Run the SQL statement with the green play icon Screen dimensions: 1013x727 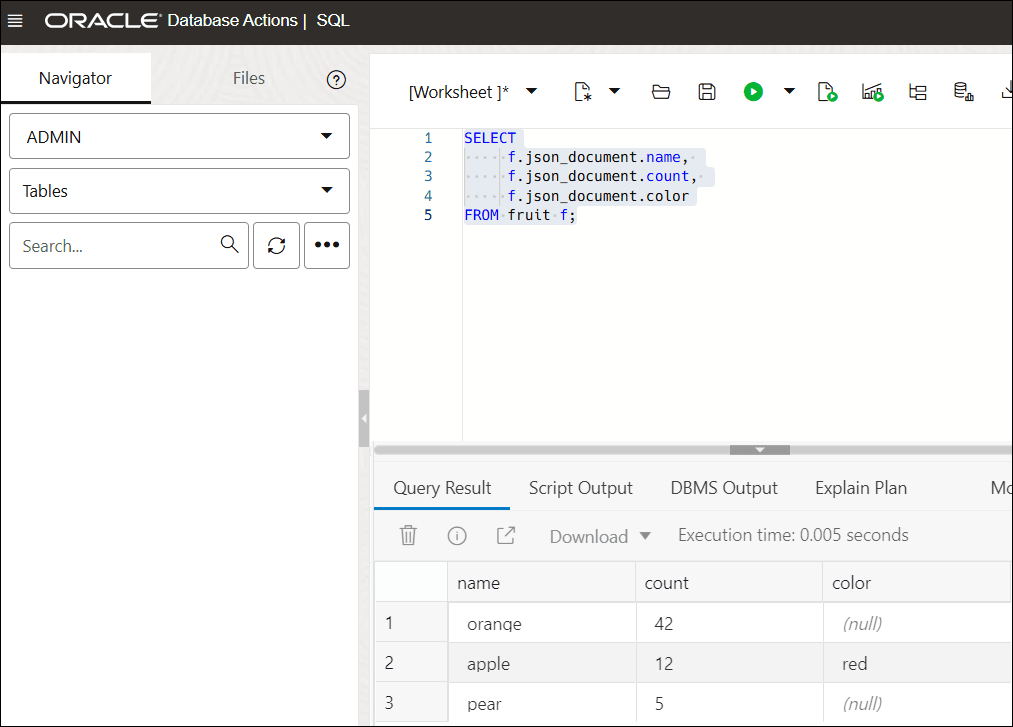(x=753, y=91)
